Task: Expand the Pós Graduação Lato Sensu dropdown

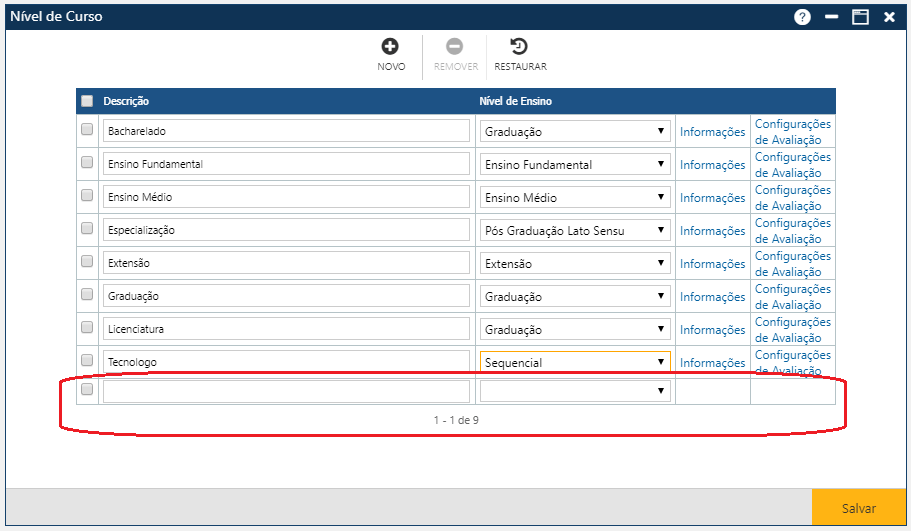Action: pos(574,230)
